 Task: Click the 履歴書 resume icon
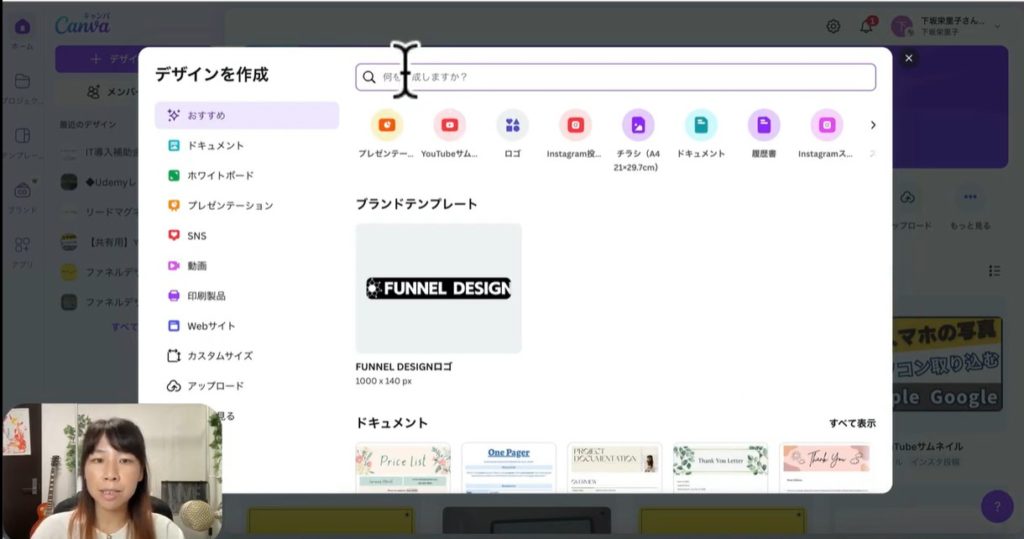pyautogui.click(x=764, y=125)
